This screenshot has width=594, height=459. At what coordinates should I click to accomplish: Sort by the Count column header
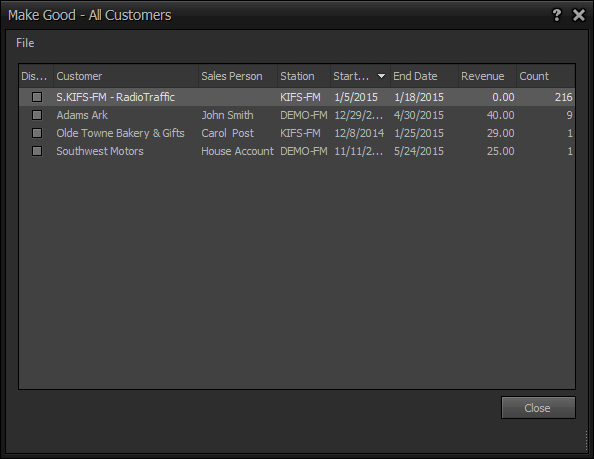click(546, 76)
